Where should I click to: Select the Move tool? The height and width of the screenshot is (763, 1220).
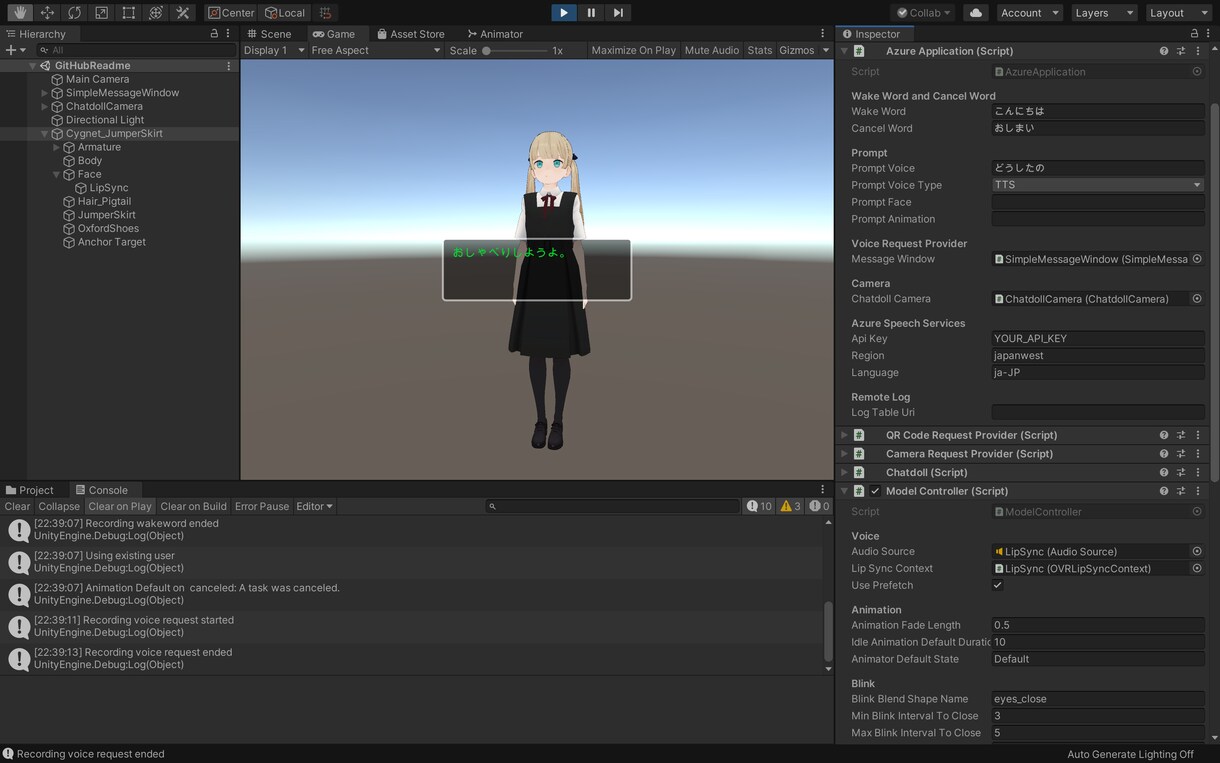tap(47, 13)
